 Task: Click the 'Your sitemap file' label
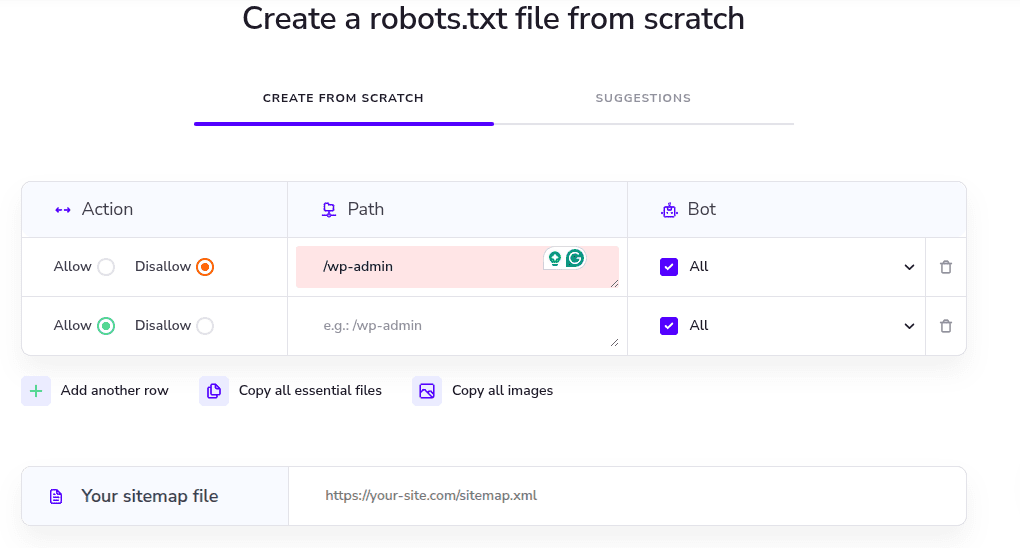(x=150, y=497)
